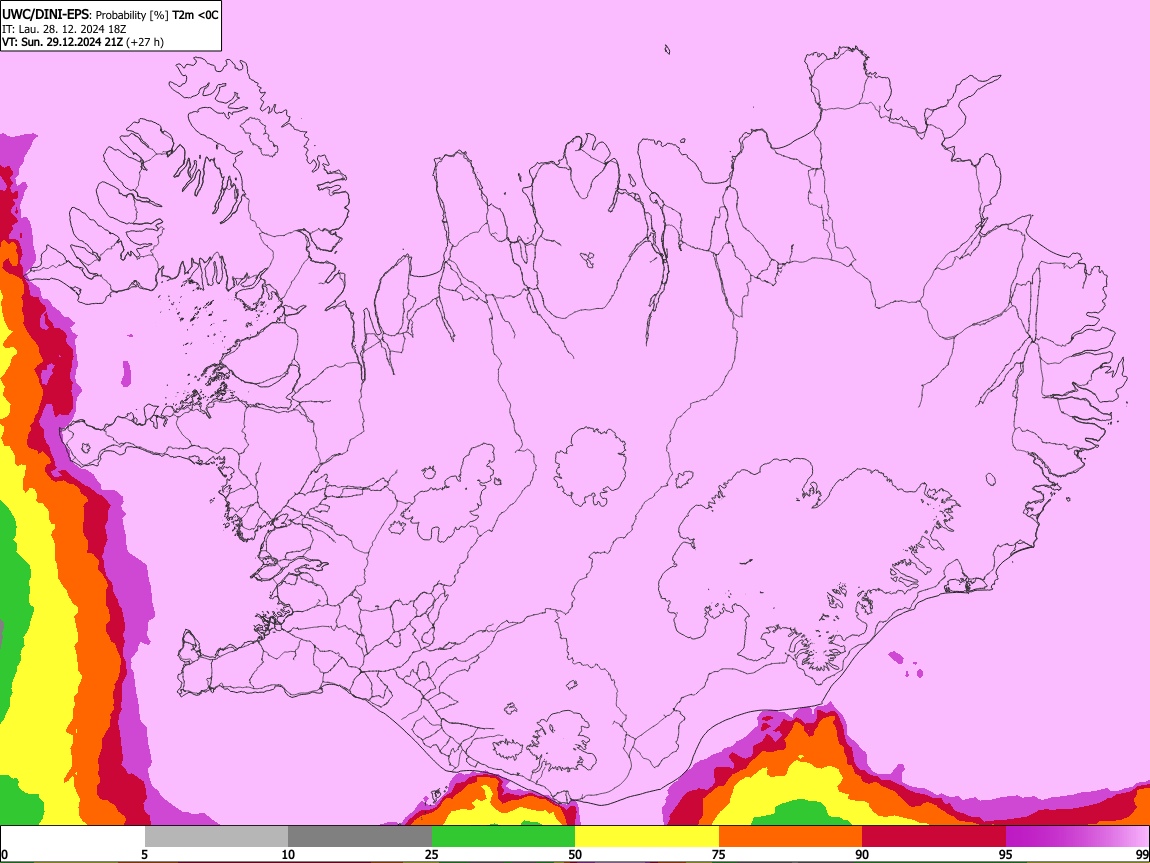Click the magenta 95–99 legend band
This screenshot has height=863, width=1150.
[1077, 837]
